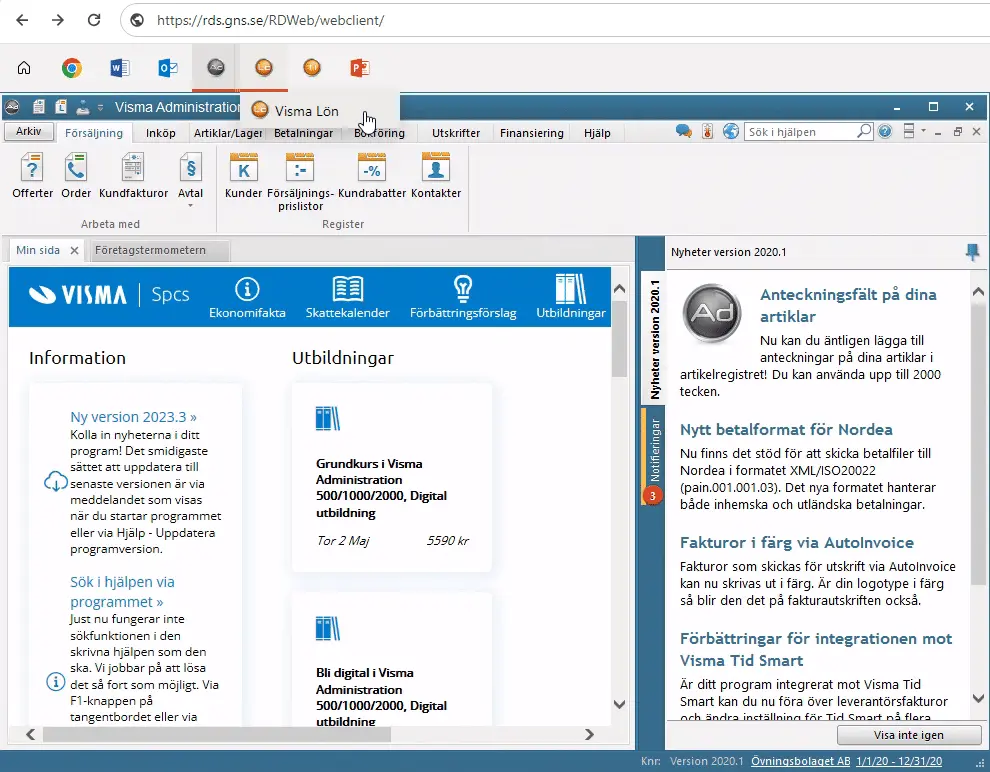The width and height of the screenshot is (990, 772).
Task: Select the Försäljning ribbon tab
Action: pos(93,133)
